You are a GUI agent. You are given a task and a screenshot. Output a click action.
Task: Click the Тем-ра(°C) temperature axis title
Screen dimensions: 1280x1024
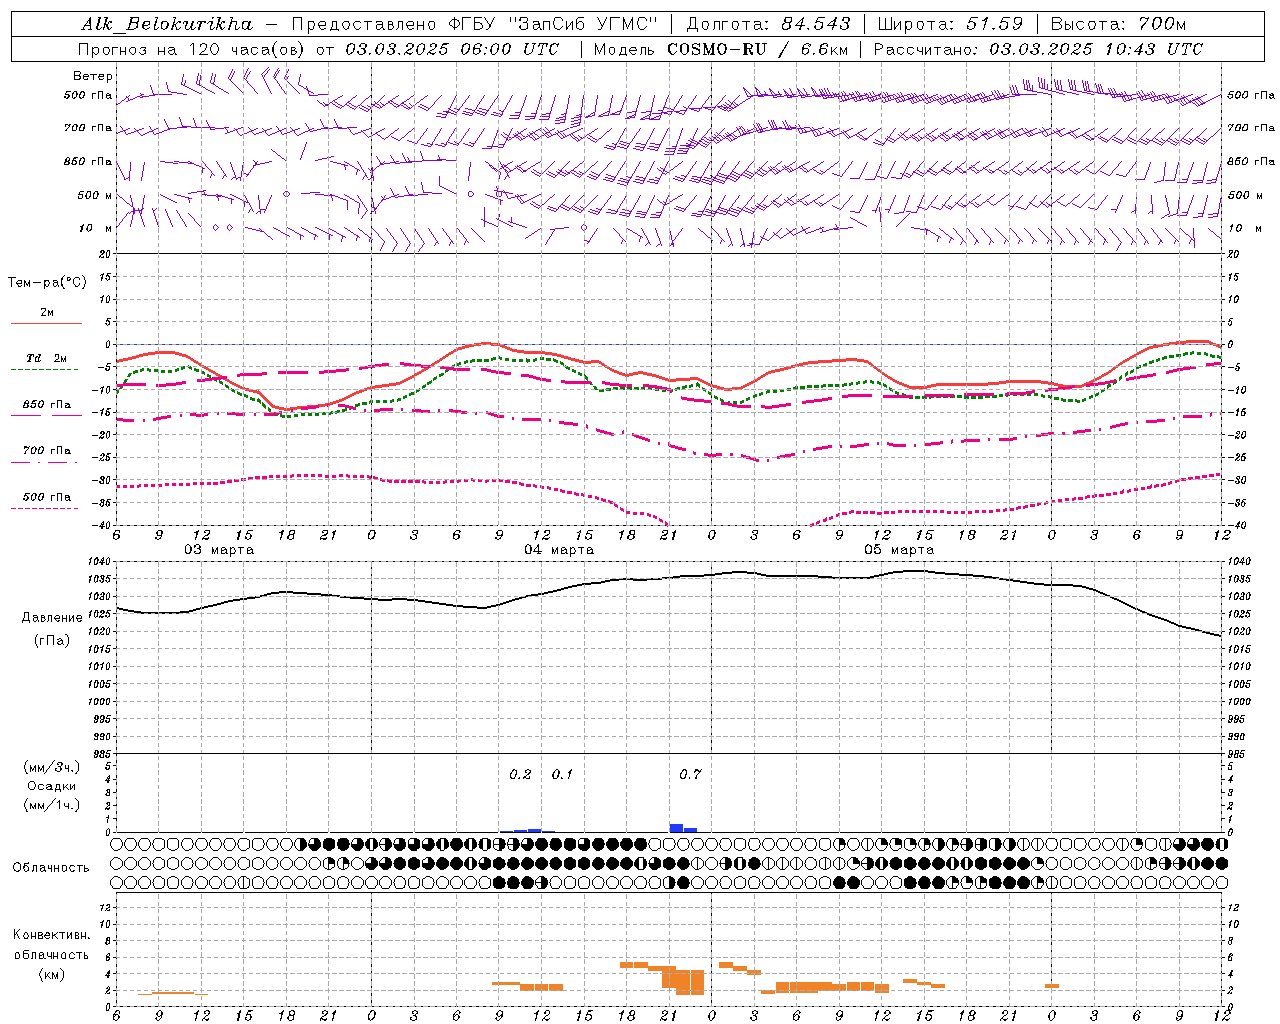tap(47, 283)
